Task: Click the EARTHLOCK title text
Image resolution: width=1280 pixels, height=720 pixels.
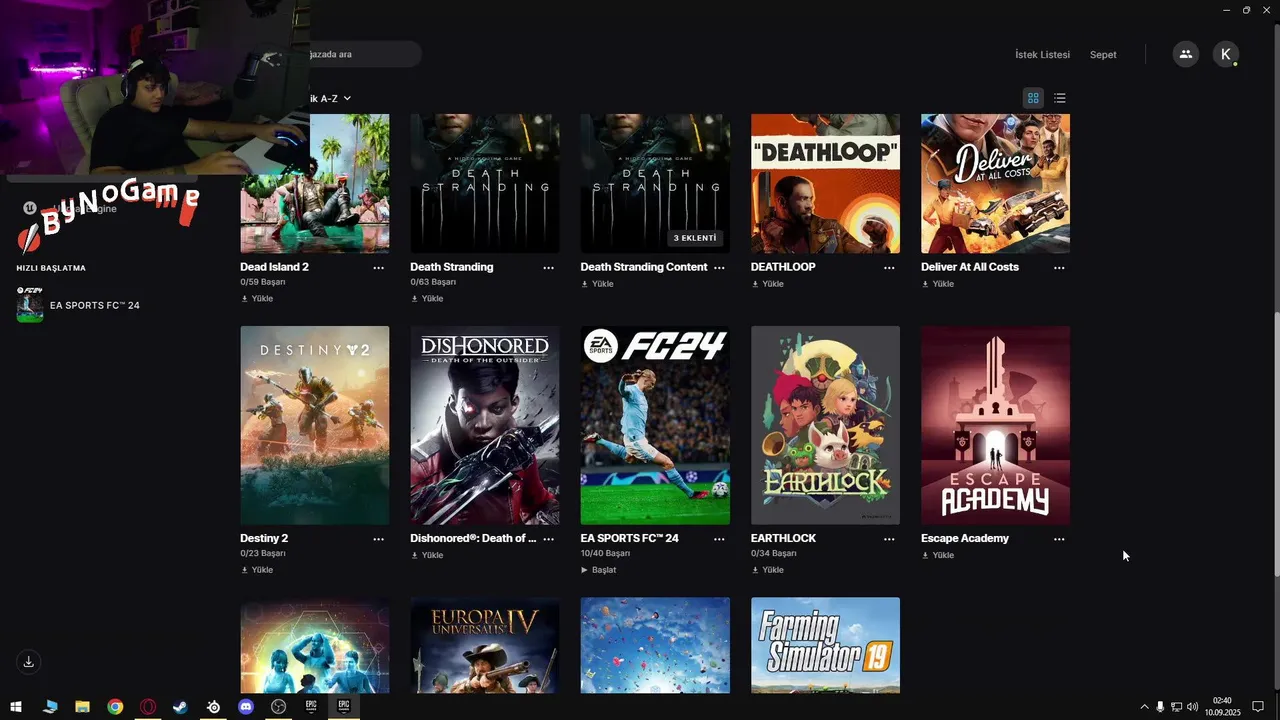Action: coord(783,538)
